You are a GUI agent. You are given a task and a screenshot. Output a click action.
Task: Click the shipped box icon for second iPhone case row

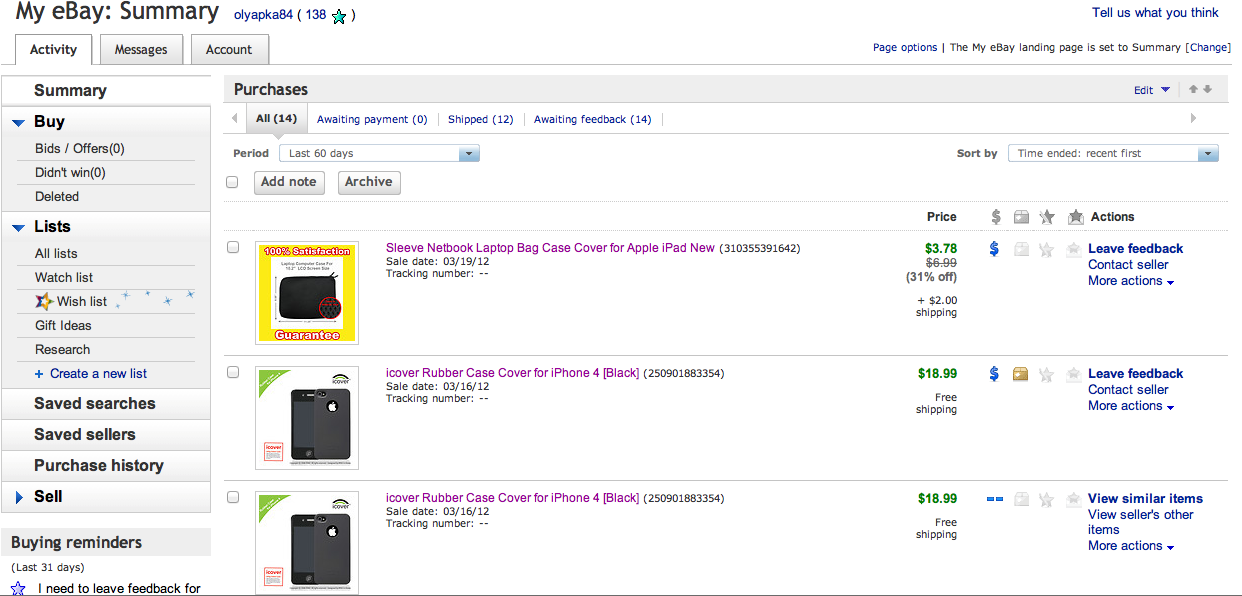pos(1020,499)
